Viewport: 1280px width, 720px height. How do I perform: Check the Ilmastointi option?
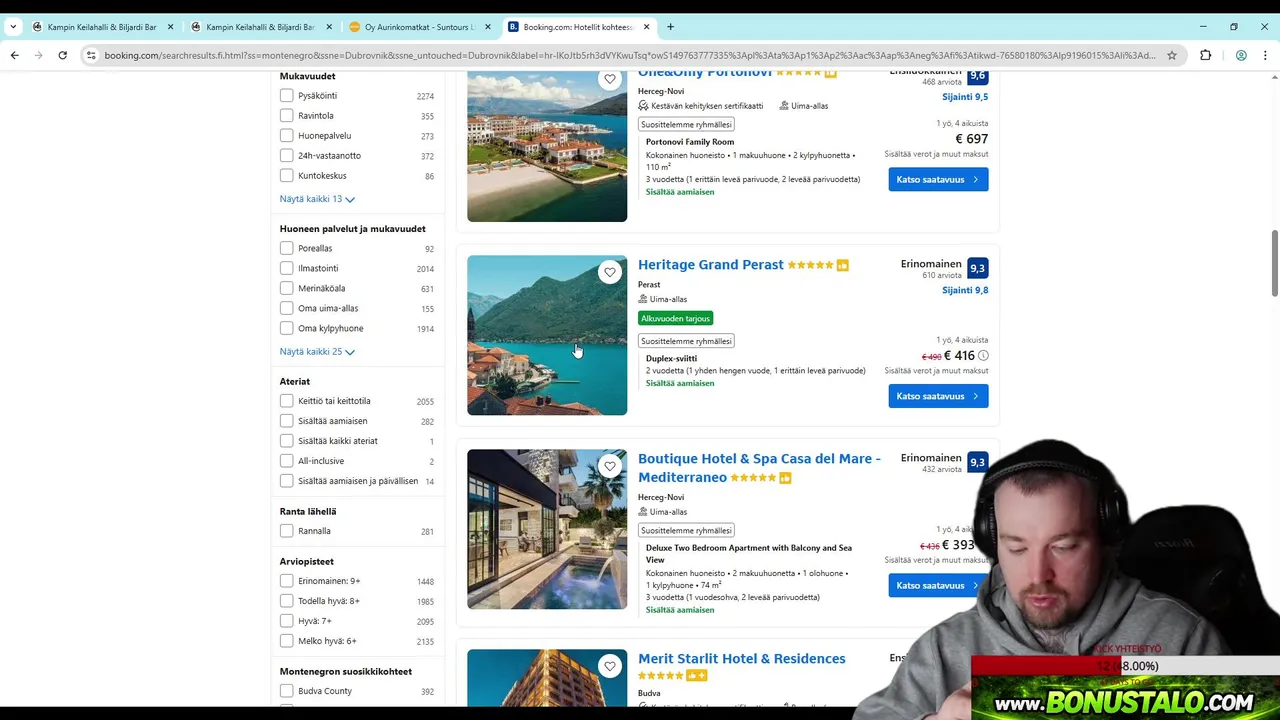pyautogui.click(x=287, y=268)
